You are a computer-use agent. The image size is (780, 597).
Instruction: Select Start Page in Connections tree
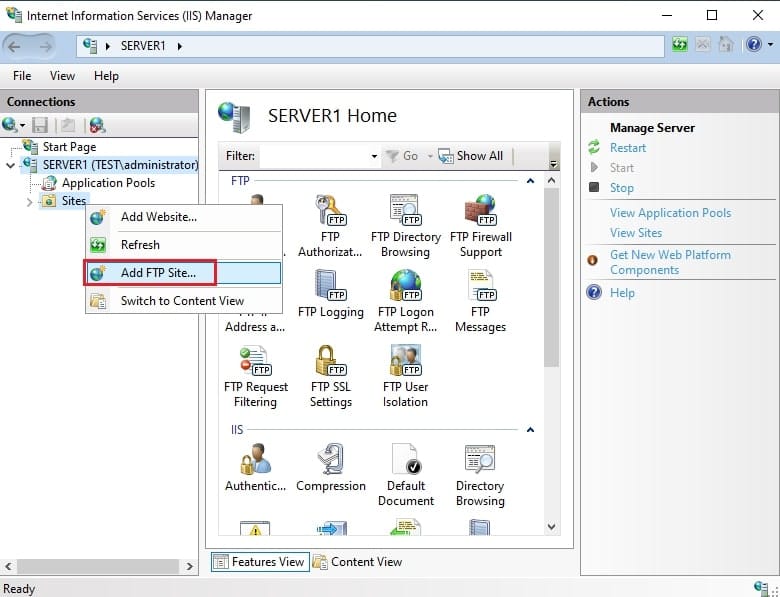(69, 147)
